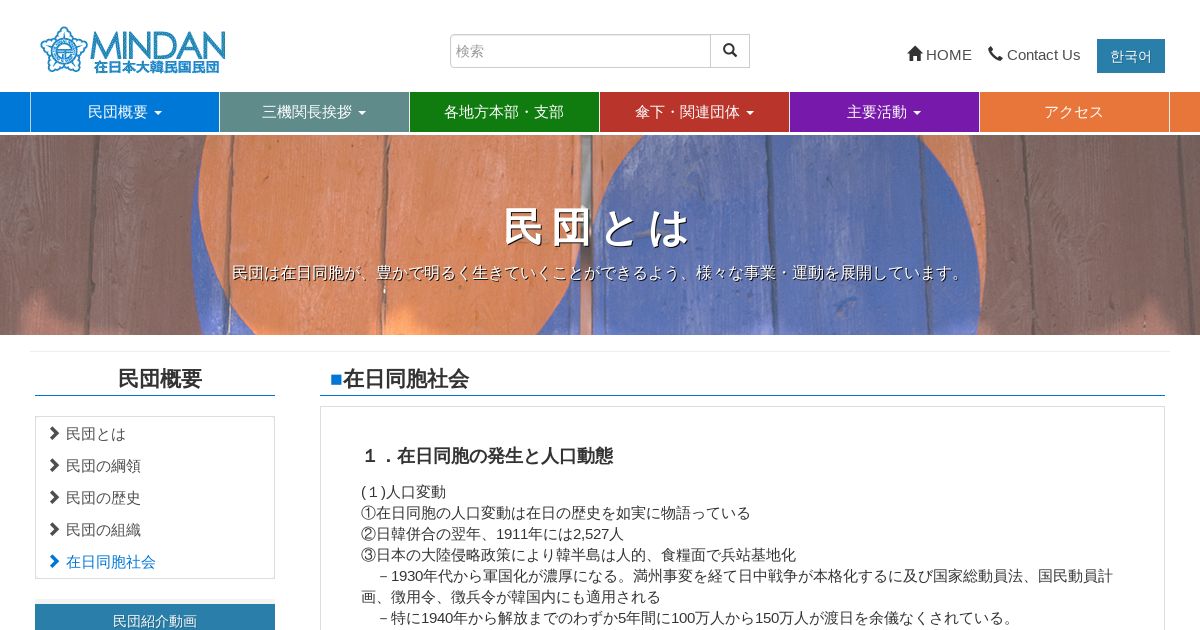Click the 民団紹介動画 button
Screen dimensions: 1200x630
[x=155, y=618]
